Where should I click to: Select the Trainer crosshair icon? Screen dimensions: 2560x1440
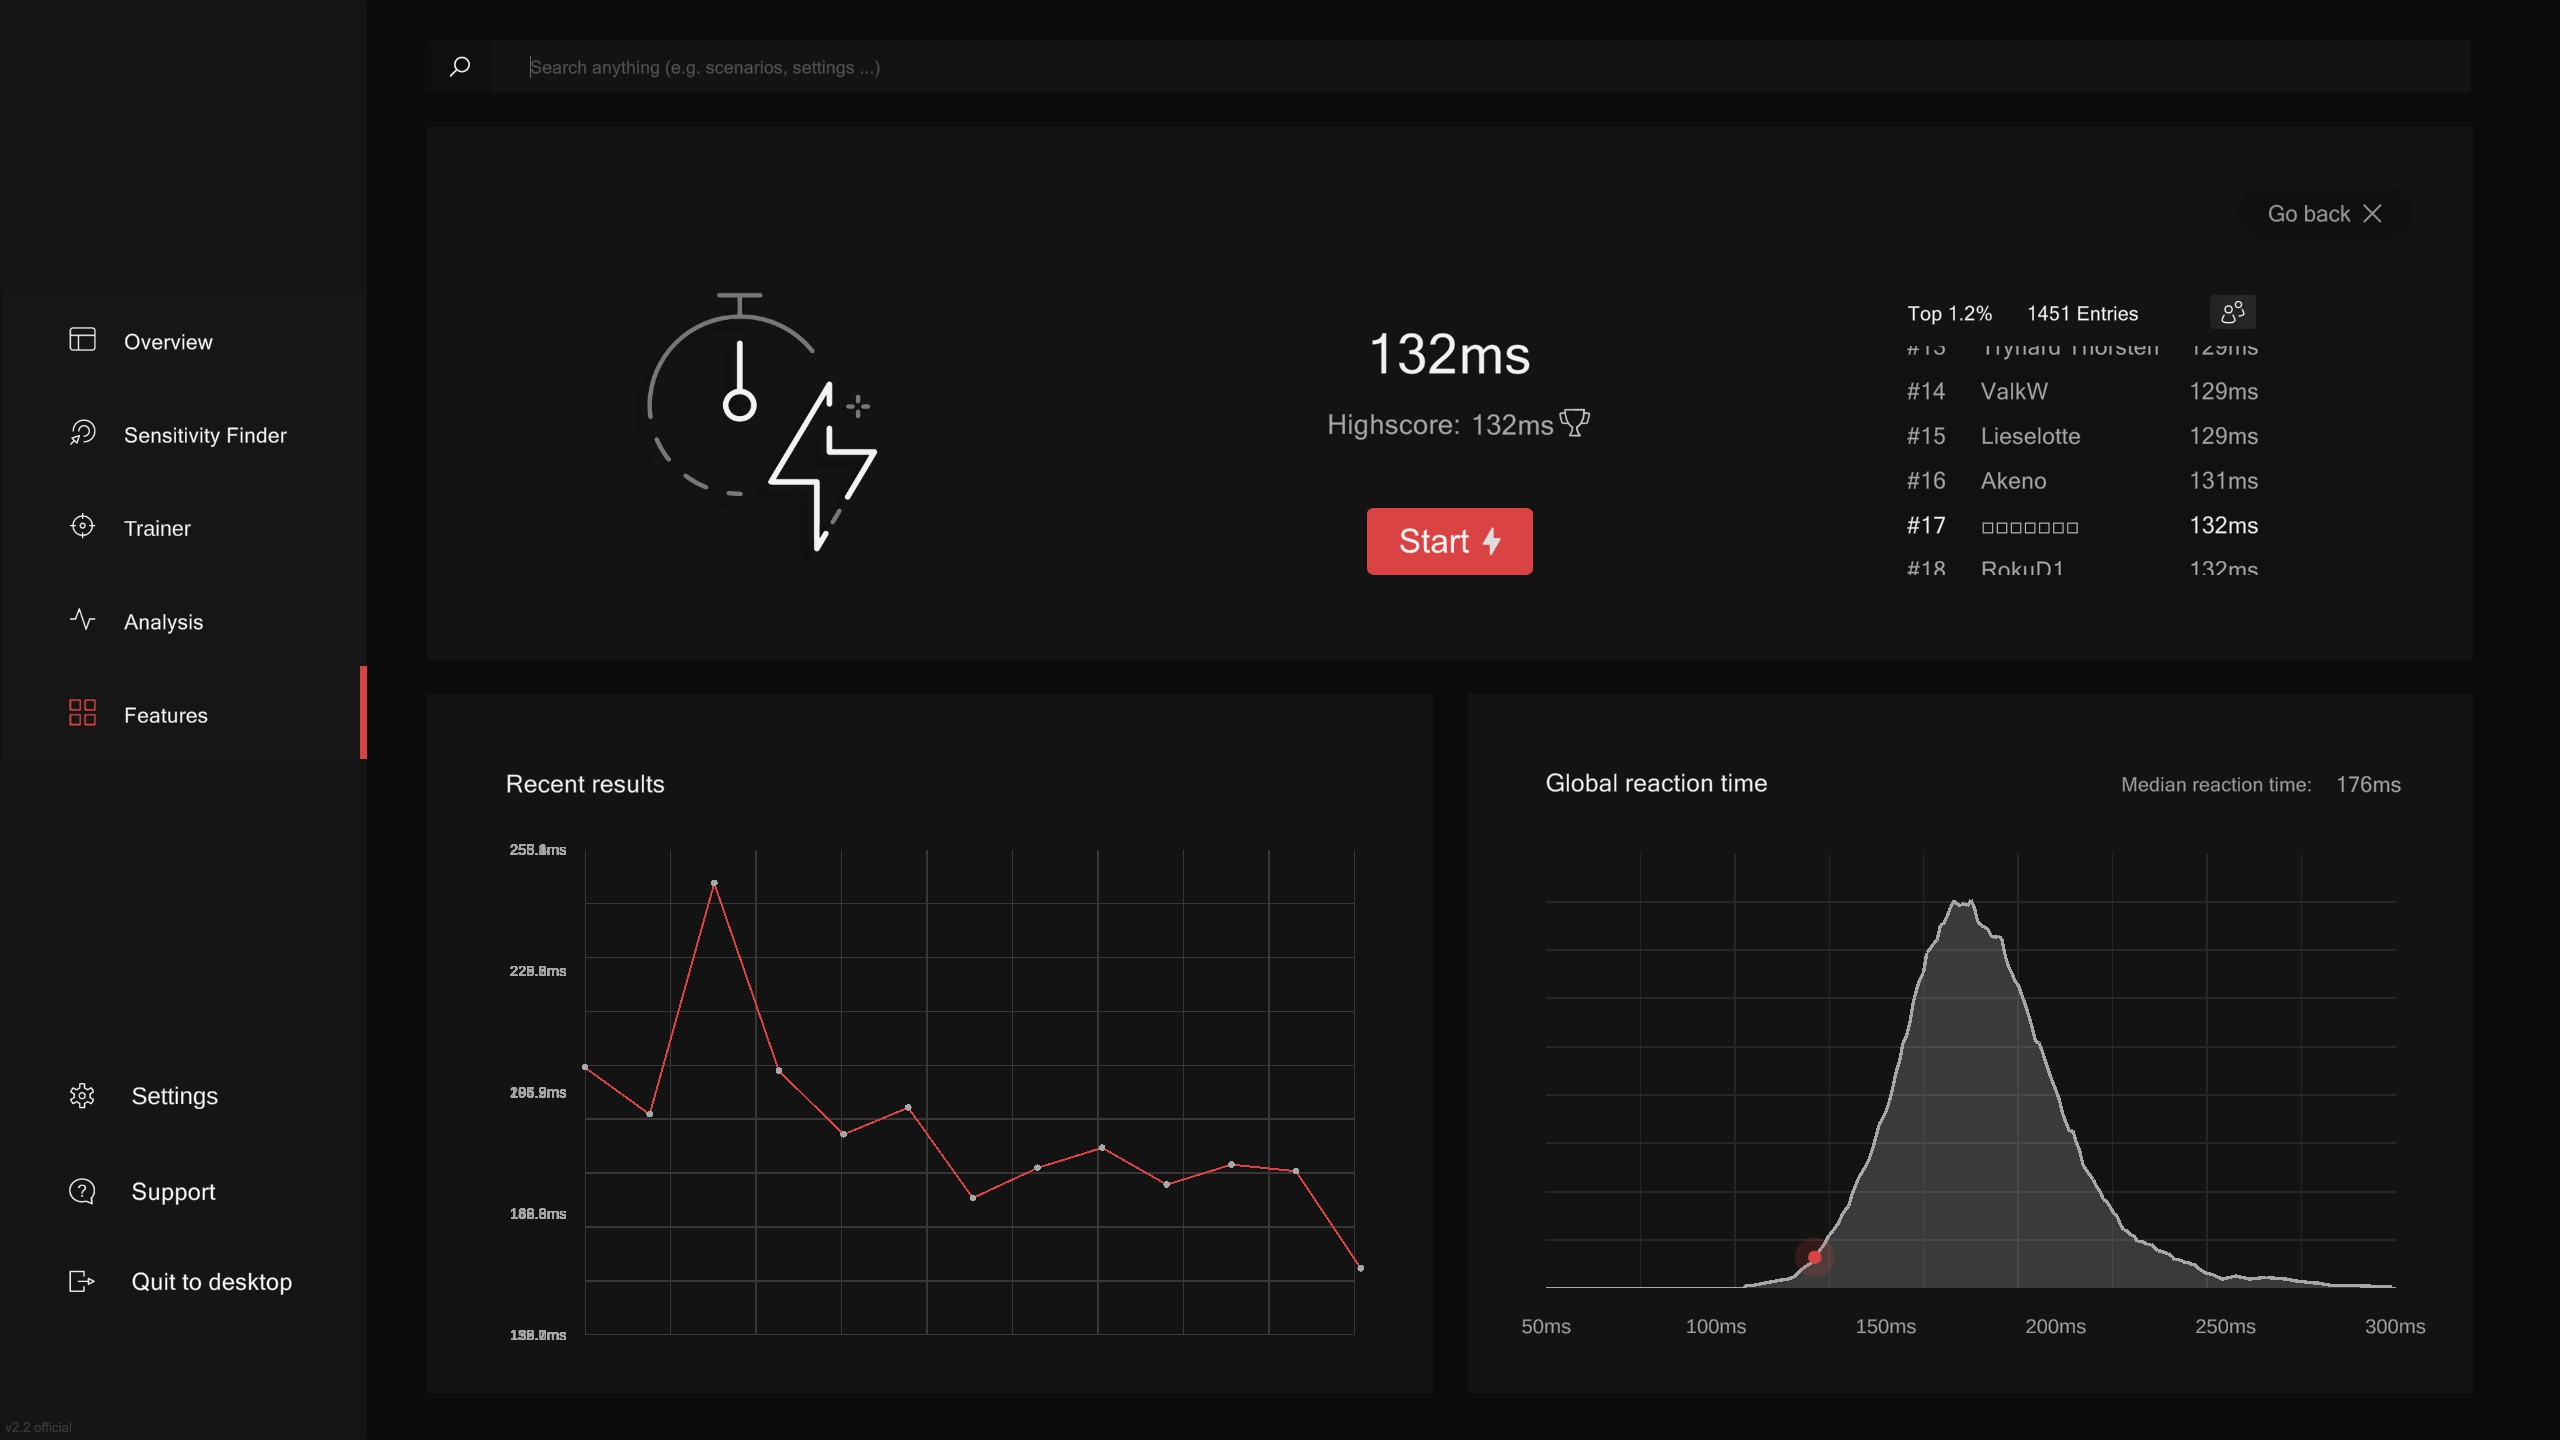click(x=82, y=526)
